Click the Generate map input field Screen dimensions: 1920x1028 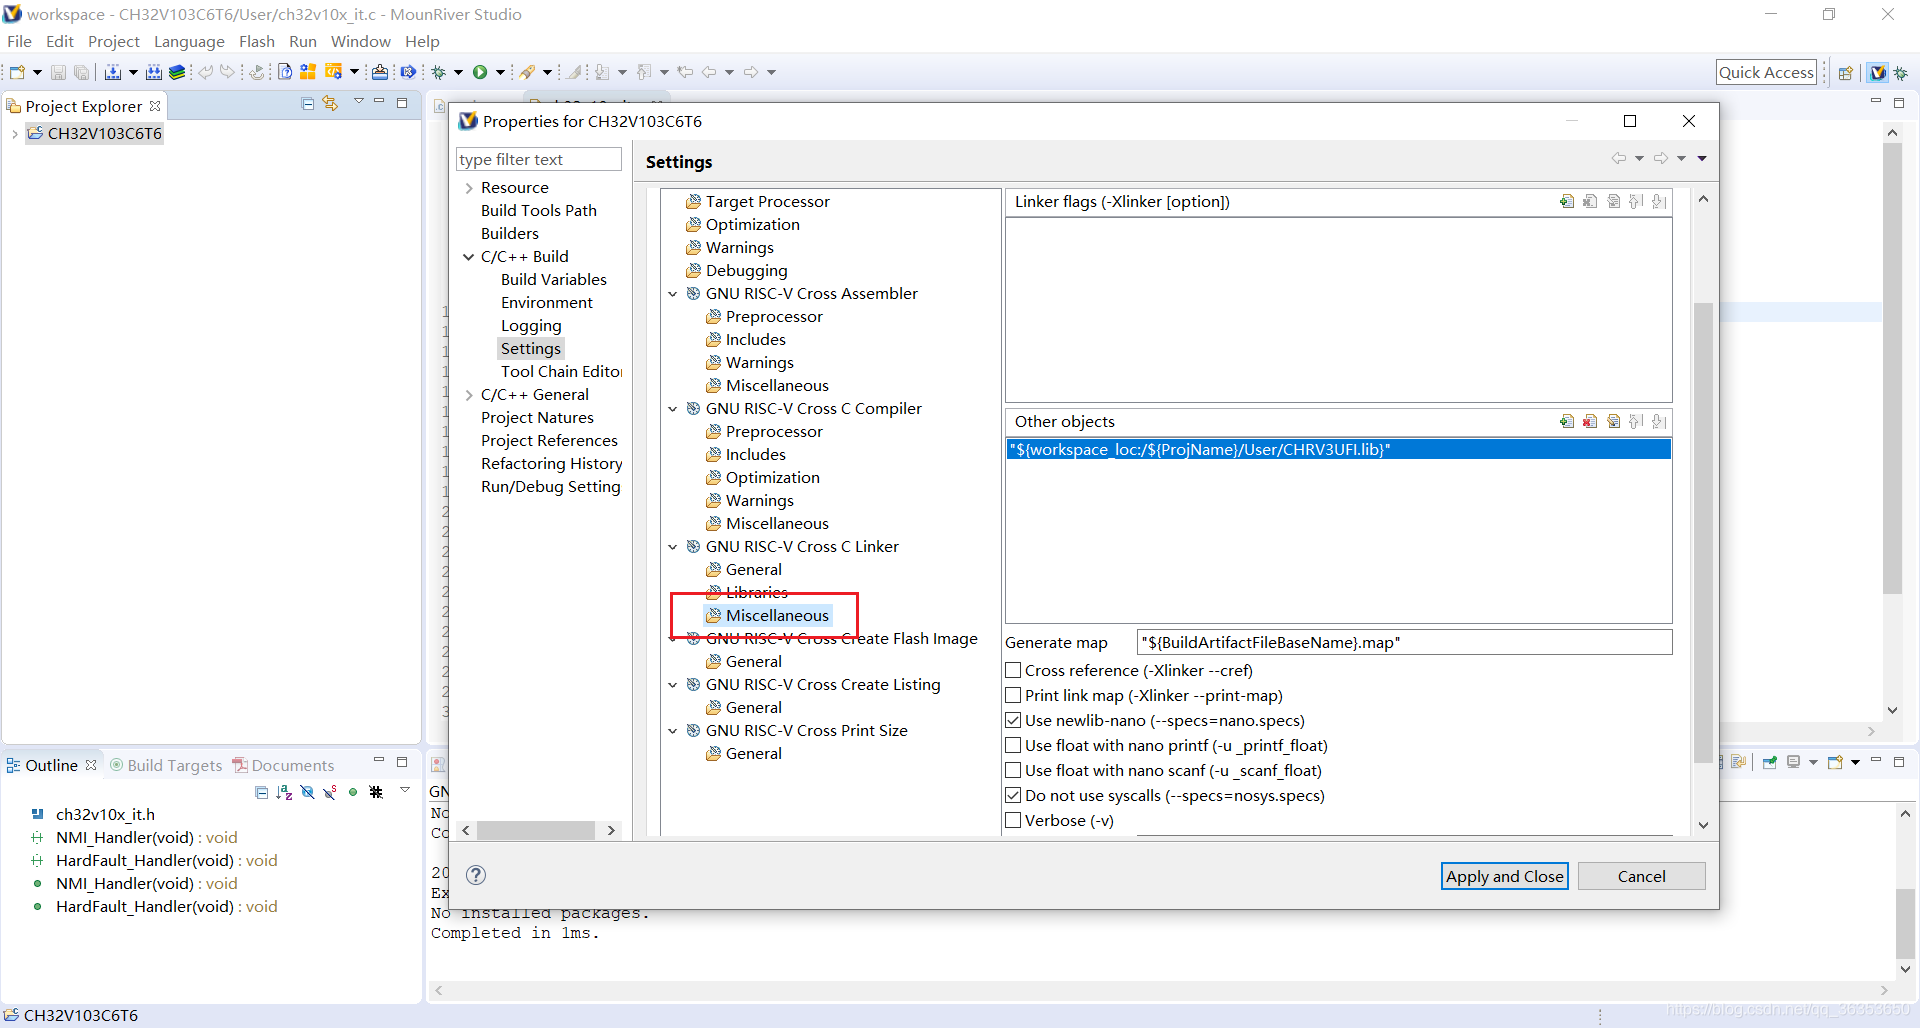pyautogui.click(x=1405, y=642)
